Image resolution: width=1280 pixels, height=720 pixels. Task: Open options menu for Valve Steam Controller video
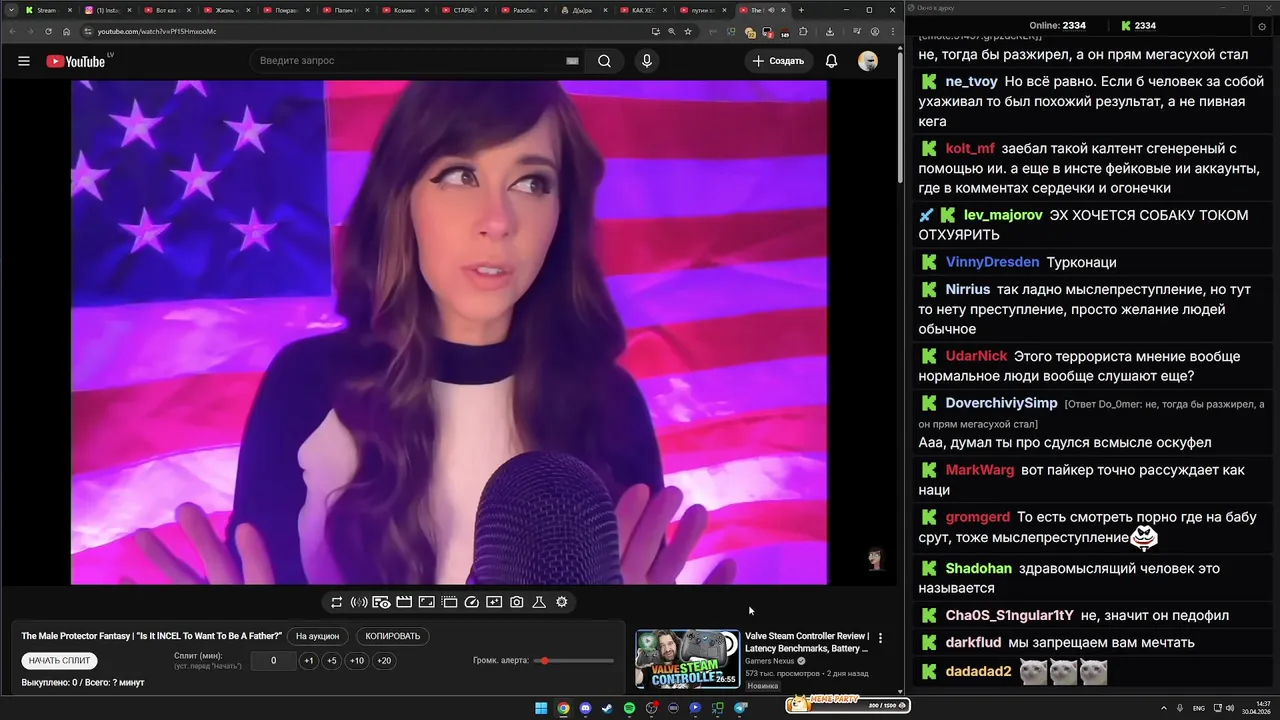click(x=880, y=638)
